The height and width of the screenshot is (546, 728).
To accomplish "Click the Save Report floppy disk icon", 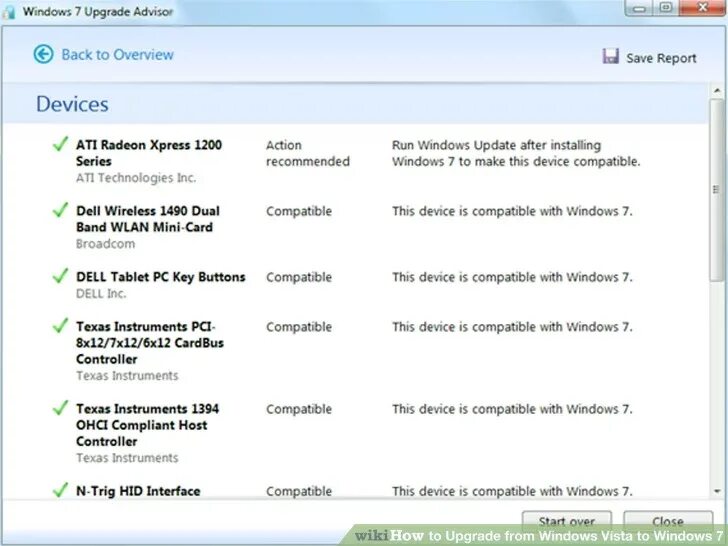I will click(x=610, y=56).
